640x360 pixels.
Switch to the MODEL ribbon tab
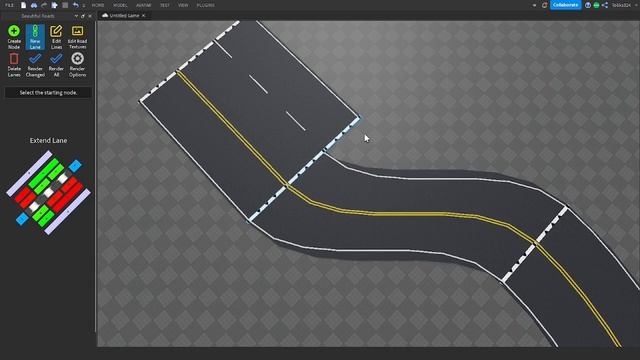tap(120, 5)
